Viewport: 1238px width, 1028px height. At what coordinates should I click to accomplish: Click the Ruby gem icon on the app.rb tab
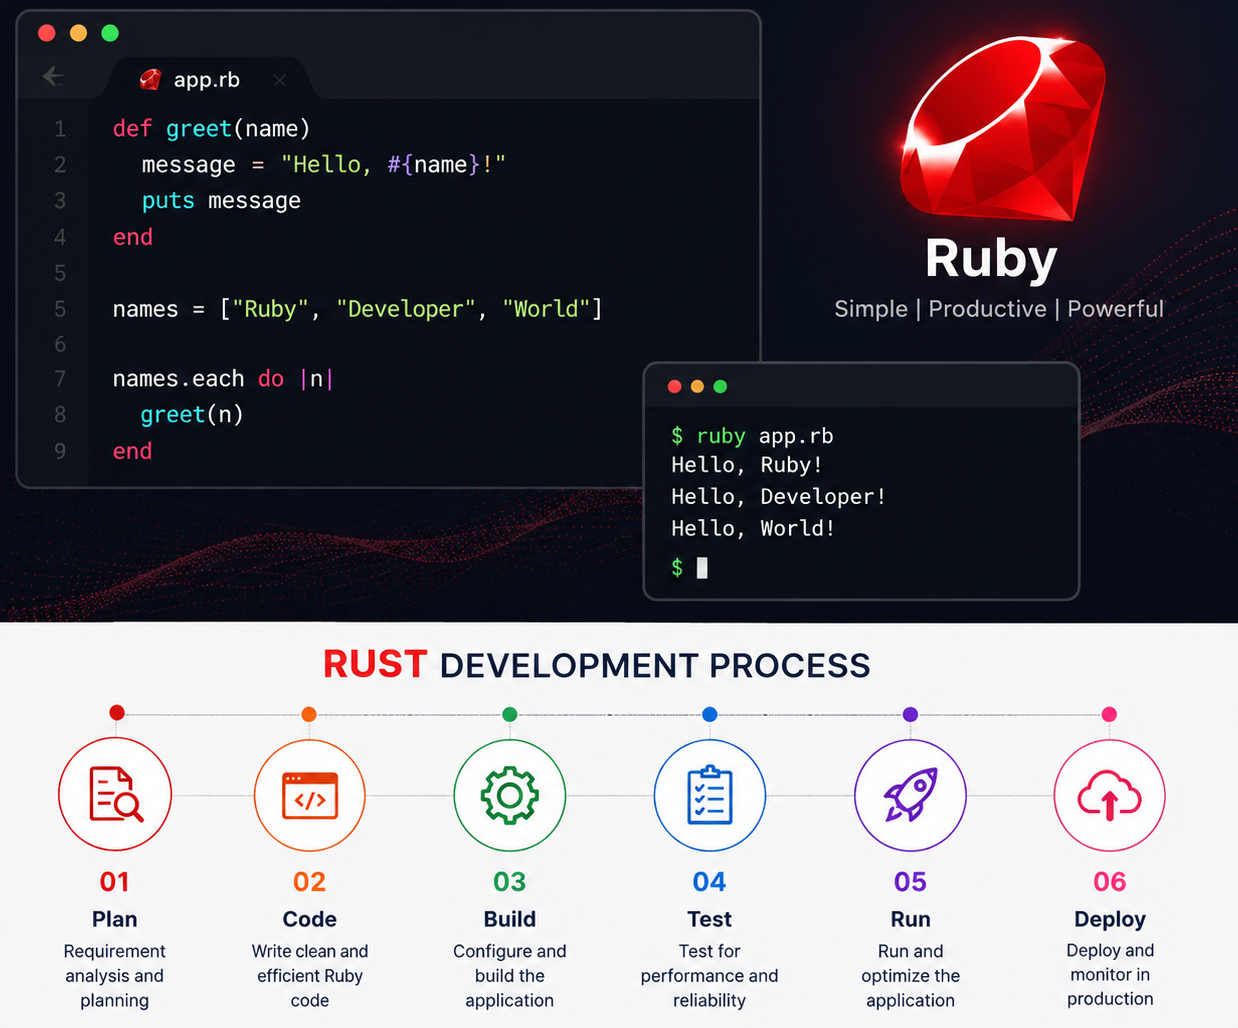(150, 80)
